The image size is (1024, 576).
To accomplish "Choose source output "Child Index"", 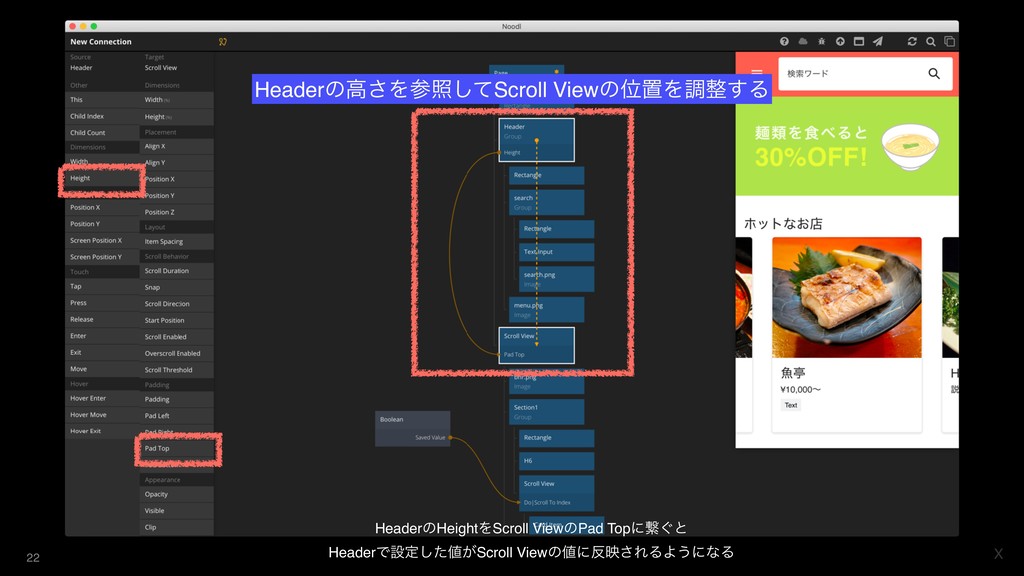I will point(102,116).
